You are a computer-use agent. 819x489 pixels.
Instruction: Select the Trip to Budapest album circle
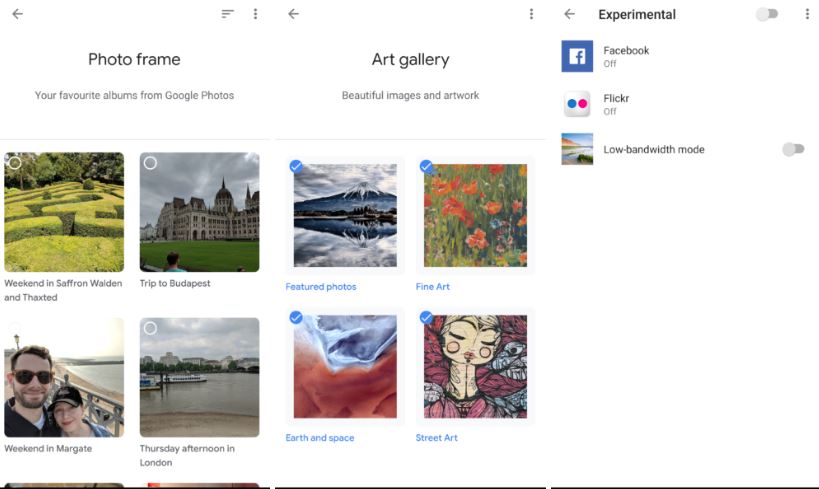[x=150, y=162]
